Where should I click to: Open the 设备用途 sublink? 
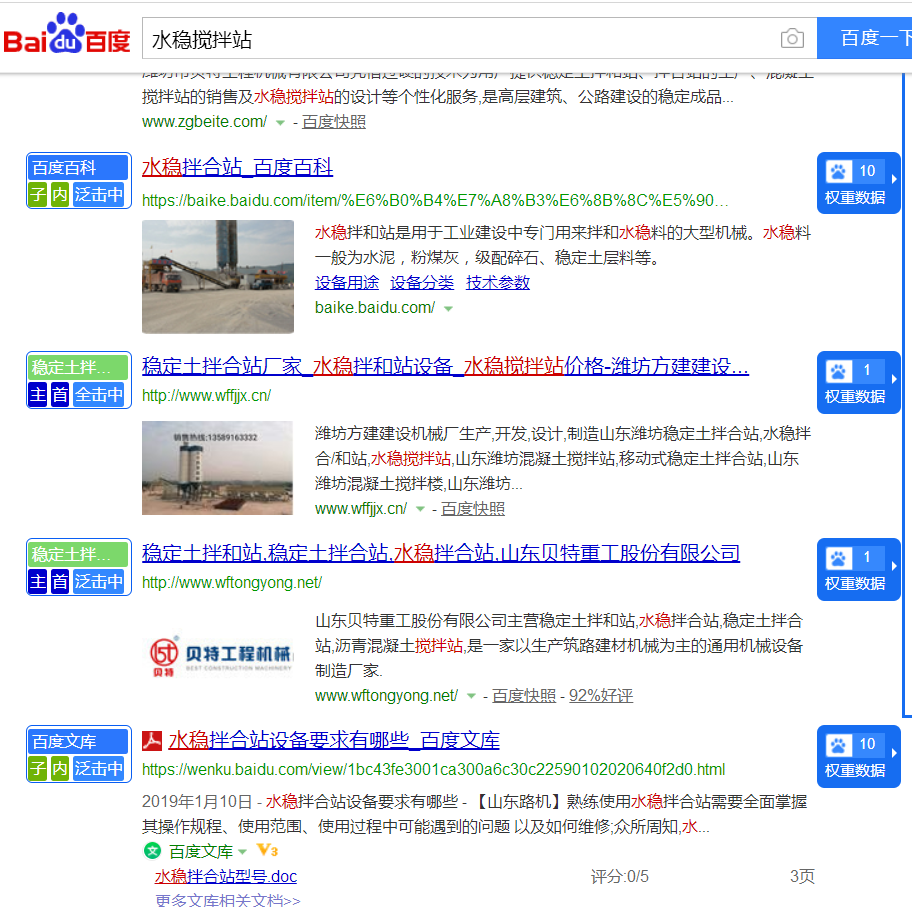point(347,283)
